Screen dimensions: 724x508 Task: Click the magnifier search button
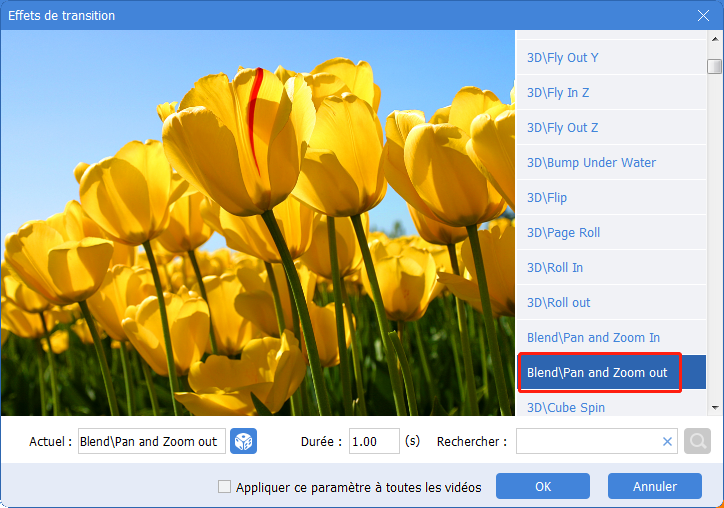(697, 441)
